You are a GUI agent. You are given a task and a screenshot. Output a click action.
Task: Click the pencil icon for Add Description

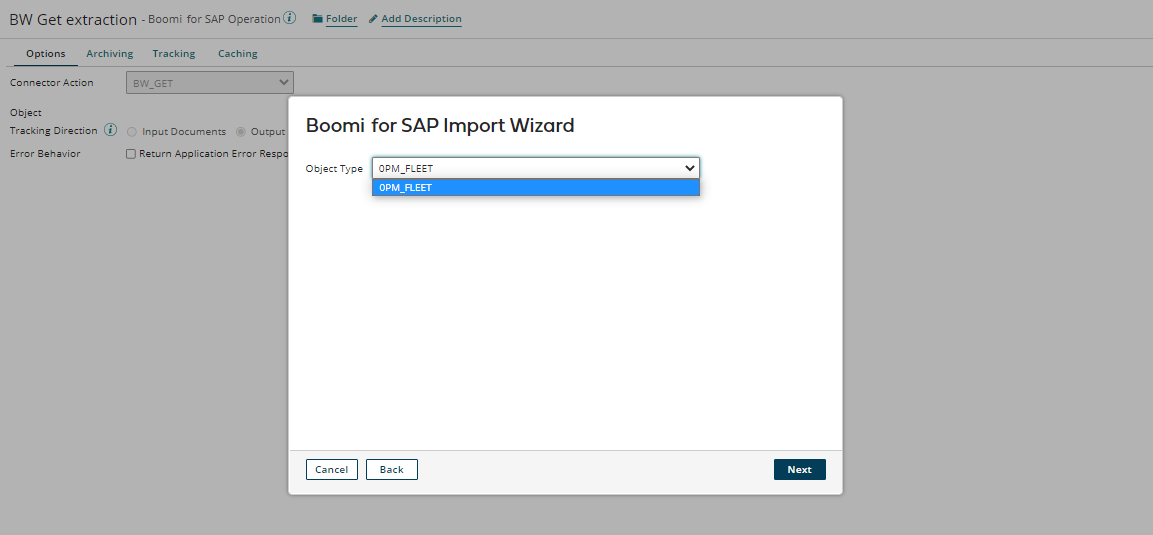[x=373, y=19]
